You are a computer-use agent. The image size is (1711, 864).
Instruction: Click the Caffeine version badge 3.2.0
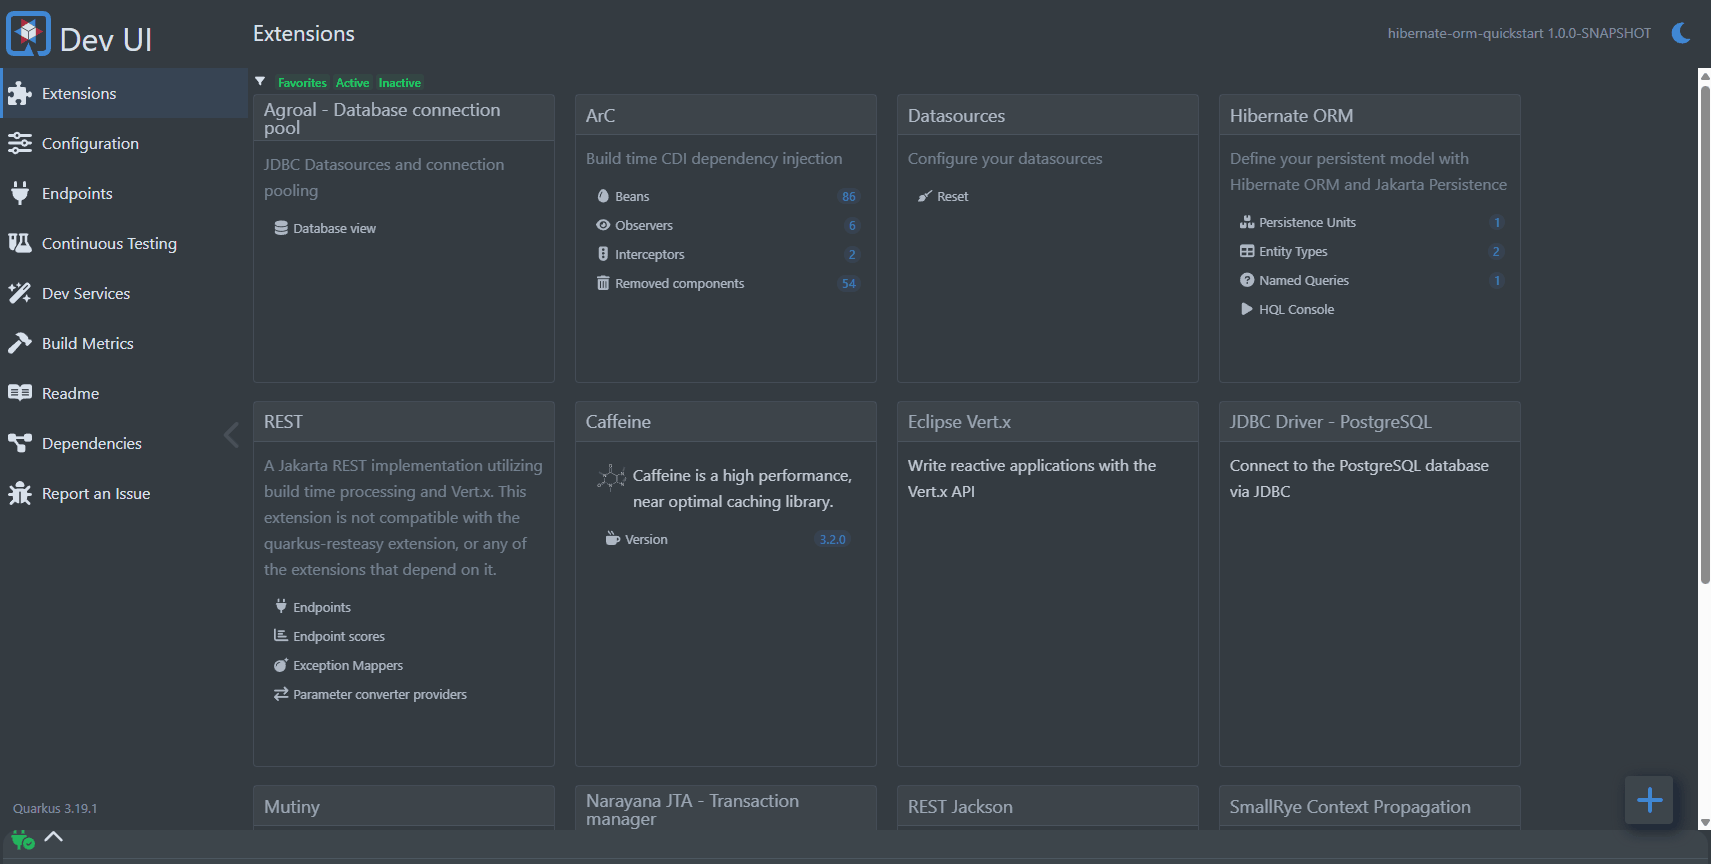[x=832, y=539]
